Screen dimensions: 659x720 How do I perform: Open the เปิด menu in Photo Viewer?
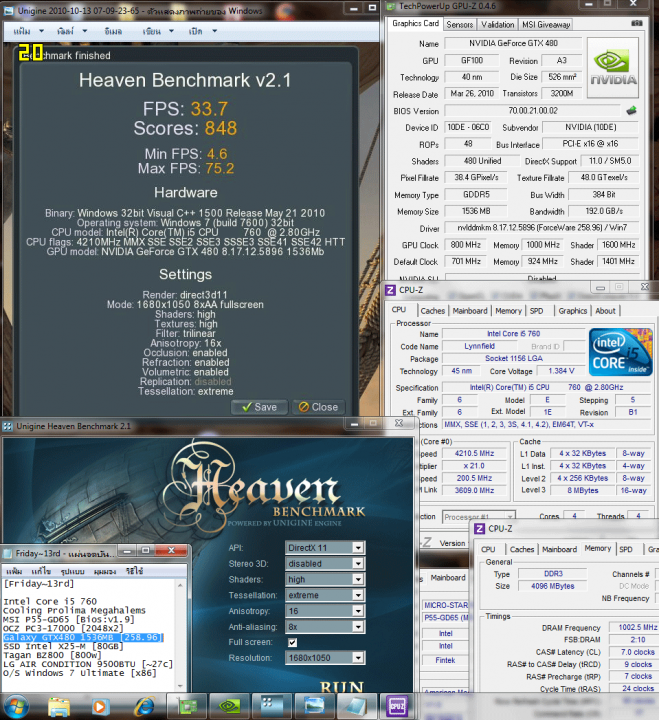pos(202,31)
